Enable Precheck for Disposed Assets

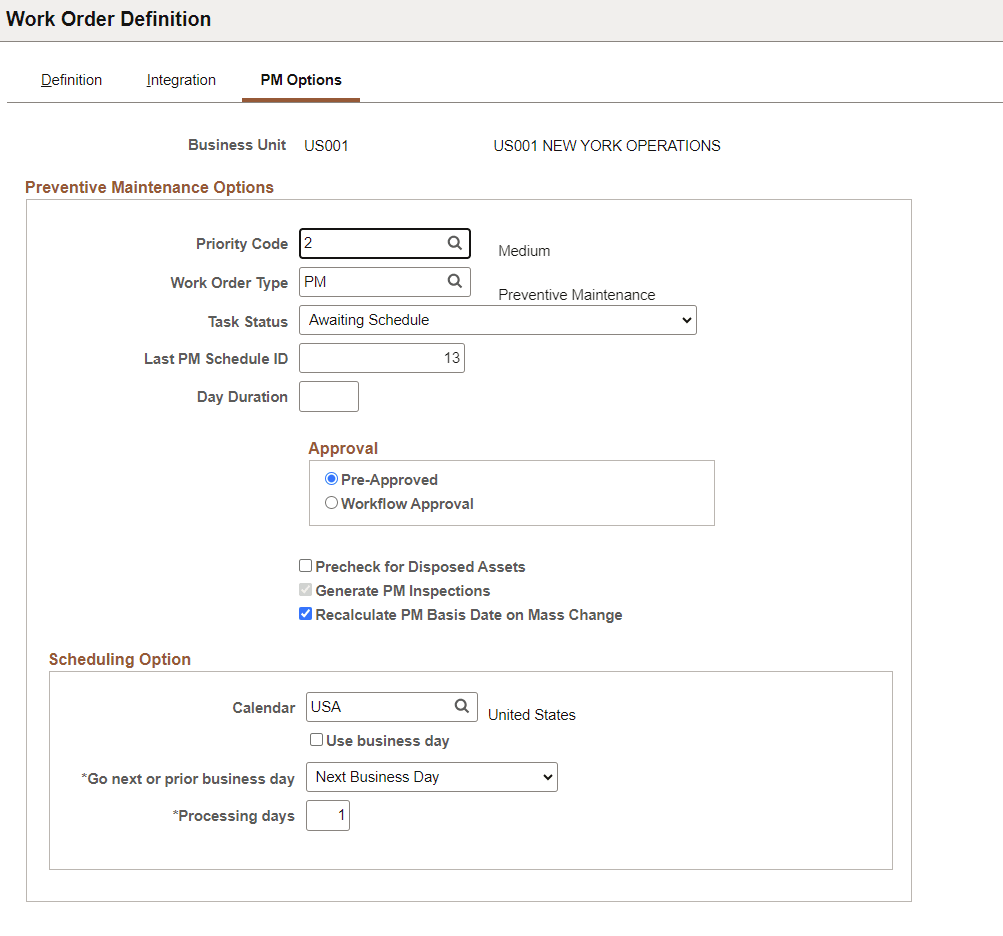coord(305,565)
